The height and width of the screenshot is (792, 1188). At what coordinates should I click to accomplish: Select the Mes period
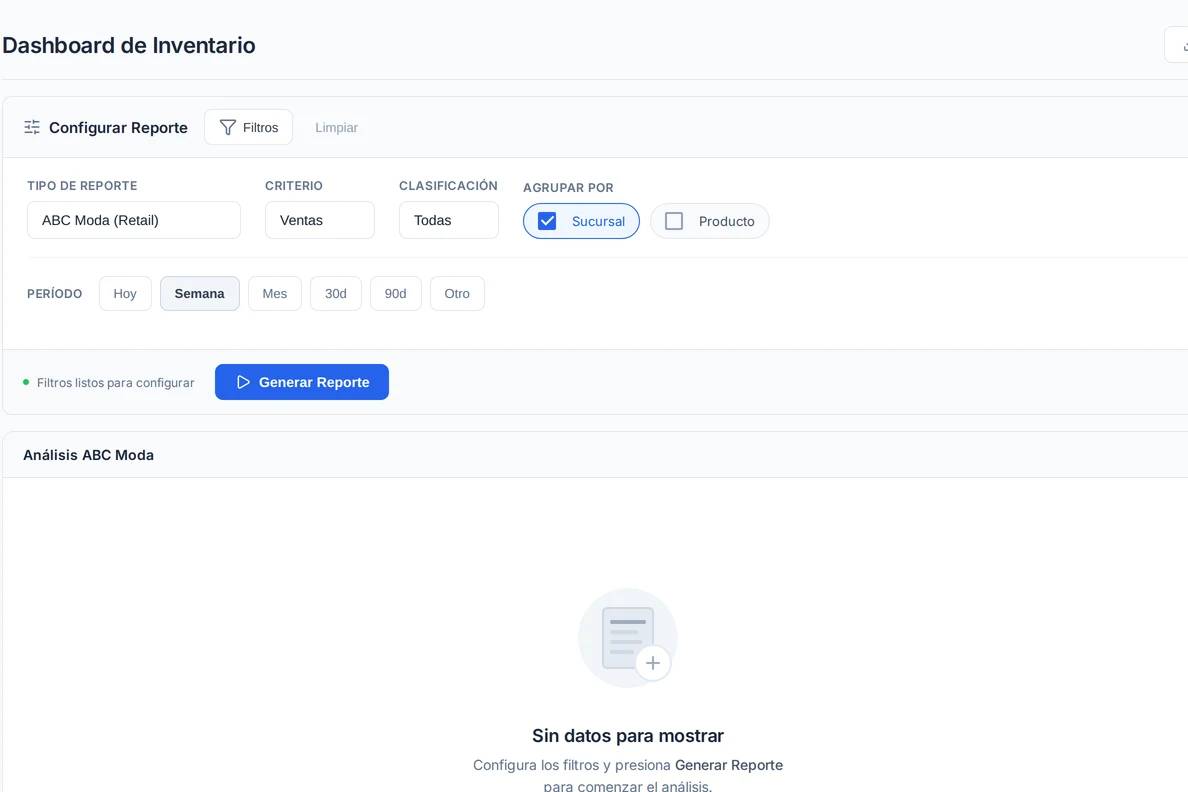click(274, 293)
